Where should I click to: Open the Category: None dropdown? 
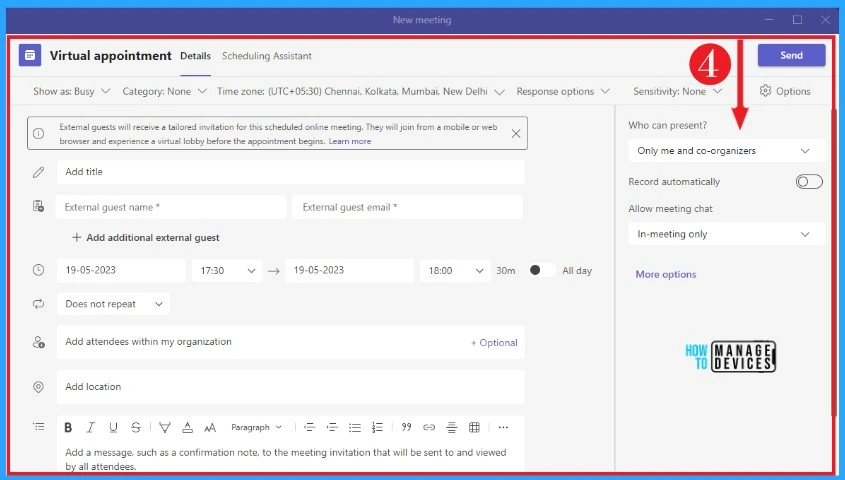(x=164, y=91)
